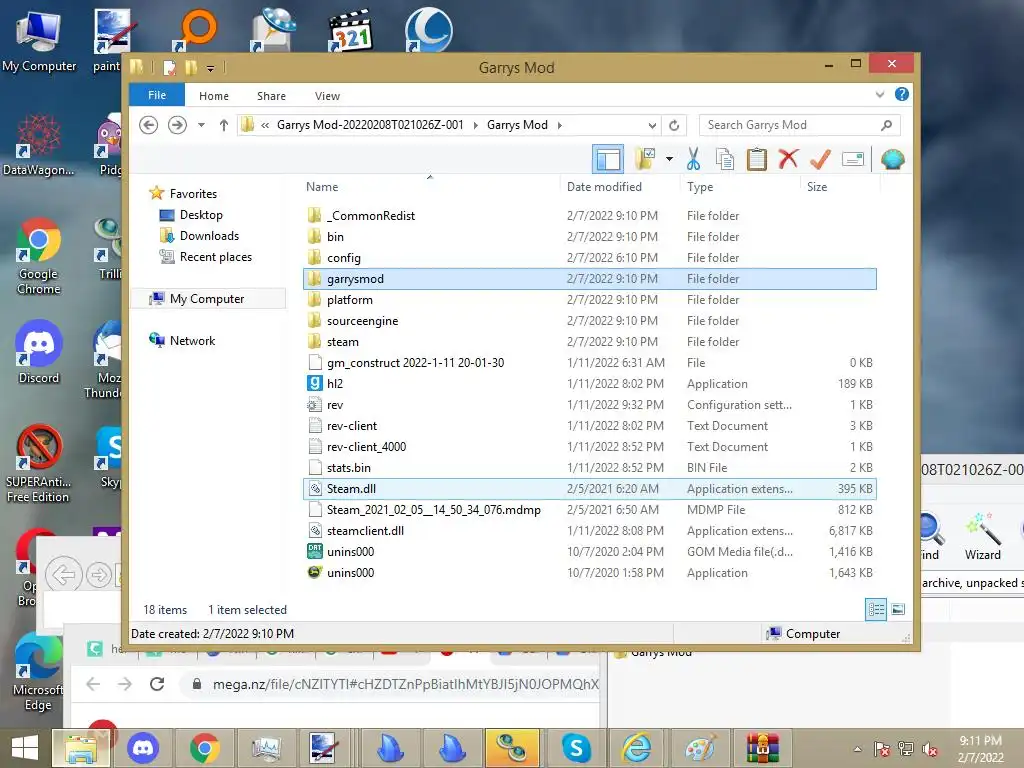Select the hl2 application file

coord(590,383)
